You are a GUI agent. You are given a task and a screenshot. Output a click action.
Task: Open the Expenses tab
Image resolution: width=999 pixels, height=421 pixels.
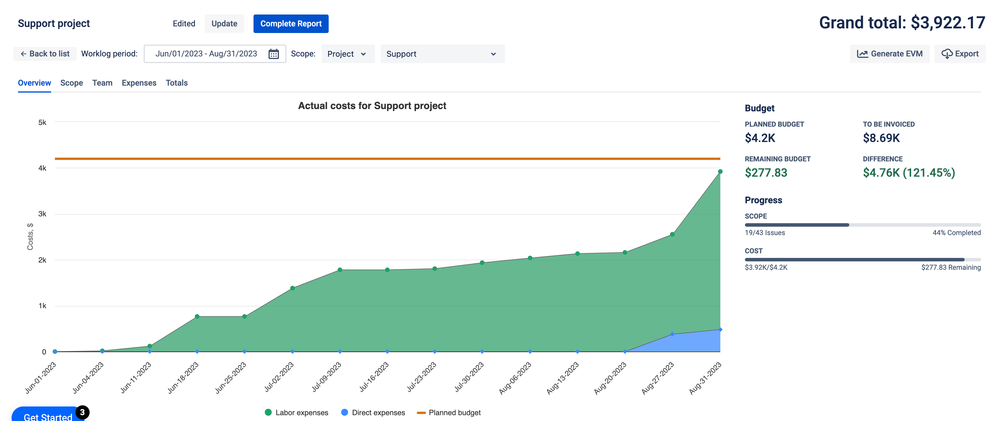(x=139, y=83)
